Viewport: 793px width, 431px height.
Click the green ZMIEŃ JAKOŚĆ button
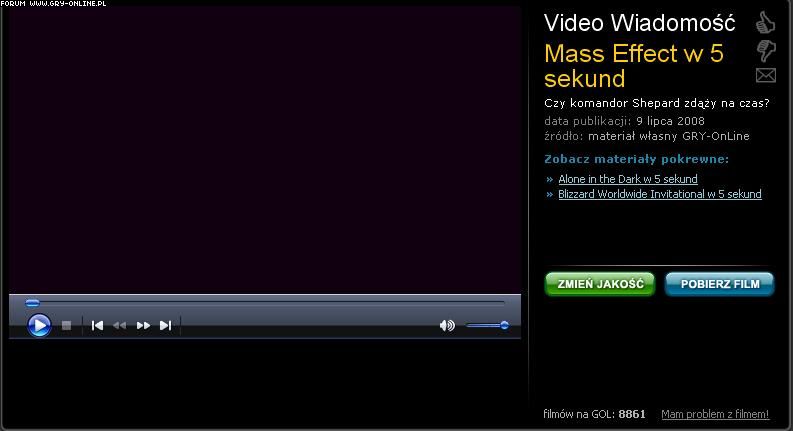(x=600, y=284)
